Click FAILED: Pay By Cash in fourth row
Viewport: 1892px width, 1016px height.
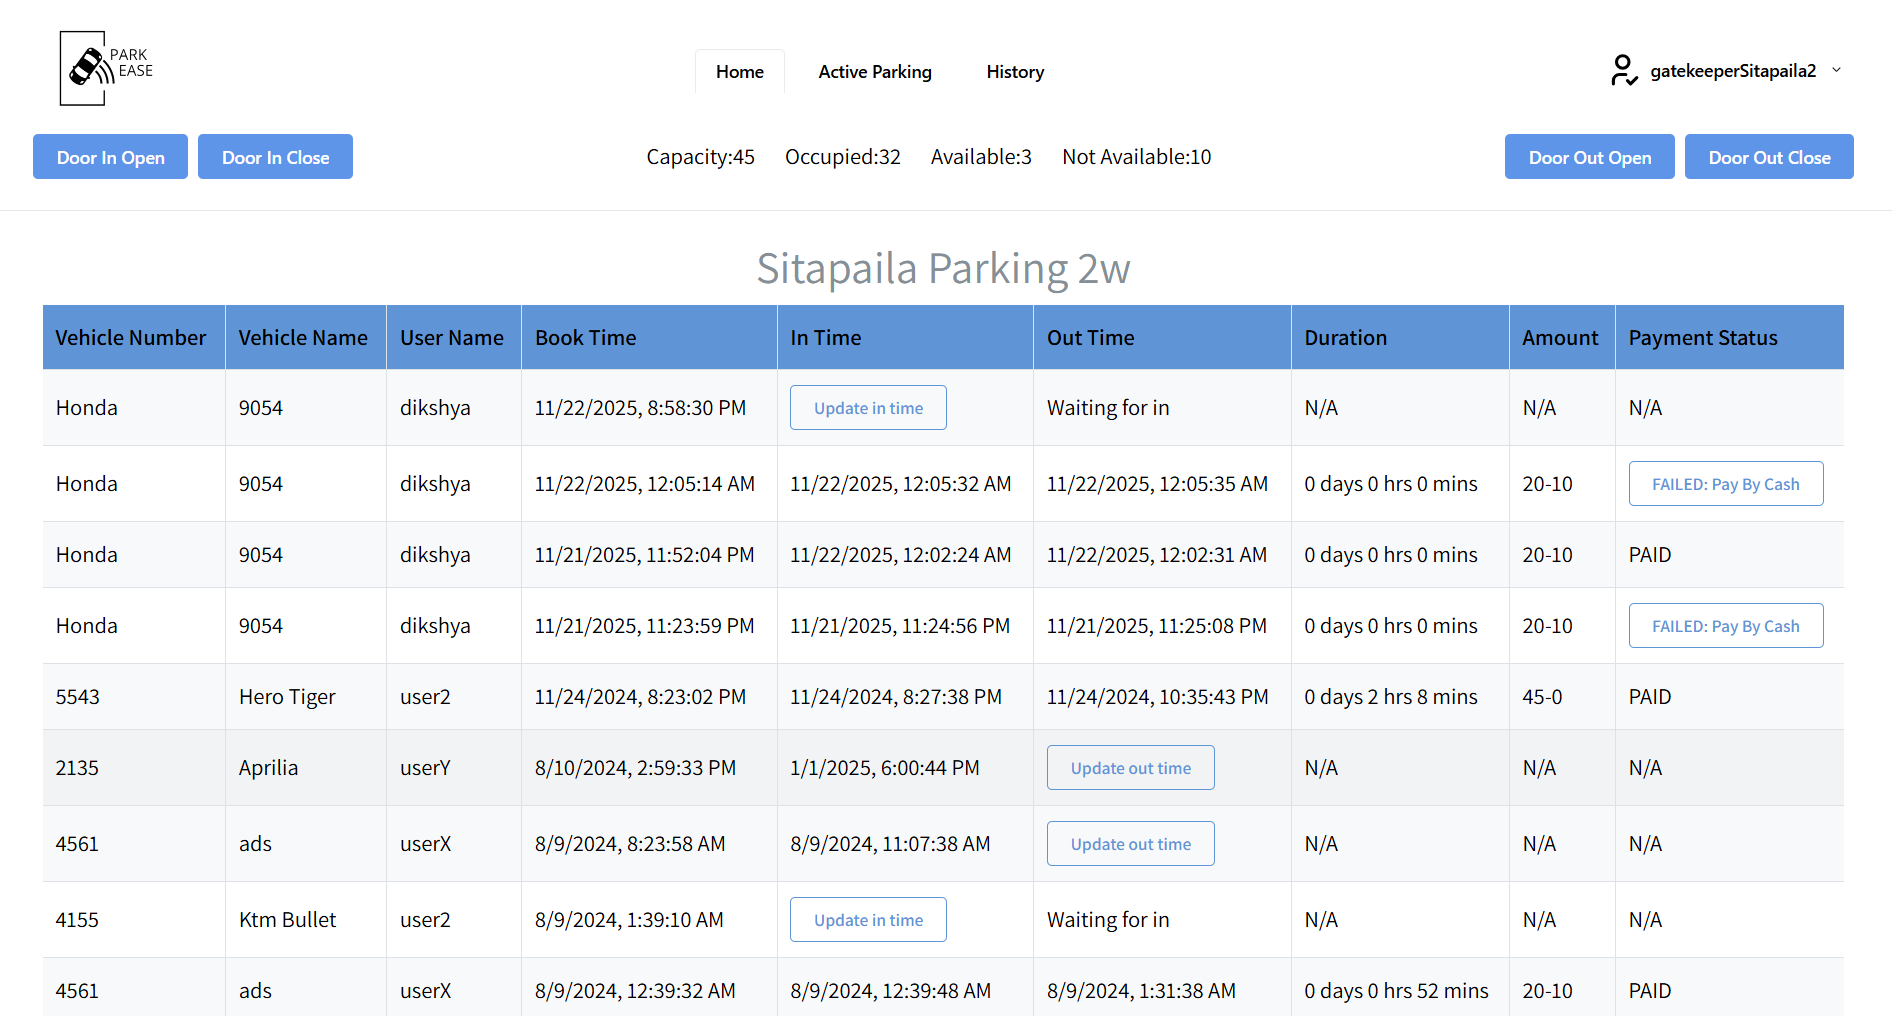click(x=1725, y=625)
